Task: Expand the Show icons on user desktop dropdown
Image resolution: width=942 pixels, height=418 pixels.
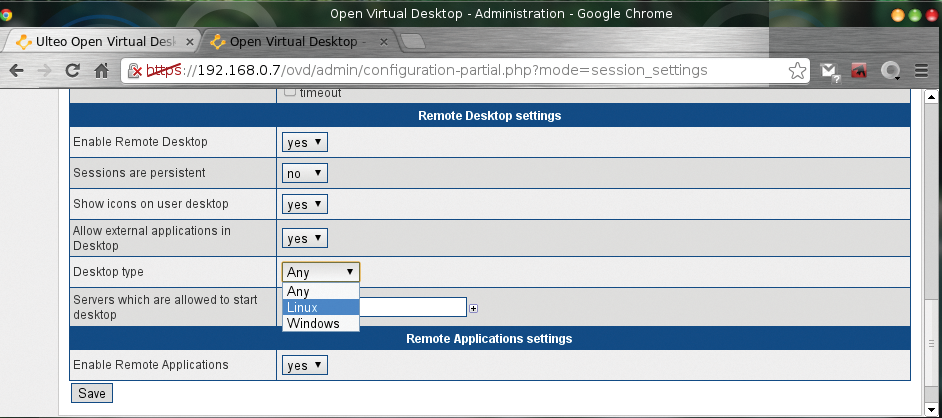Action: click(x=305, y=204)
